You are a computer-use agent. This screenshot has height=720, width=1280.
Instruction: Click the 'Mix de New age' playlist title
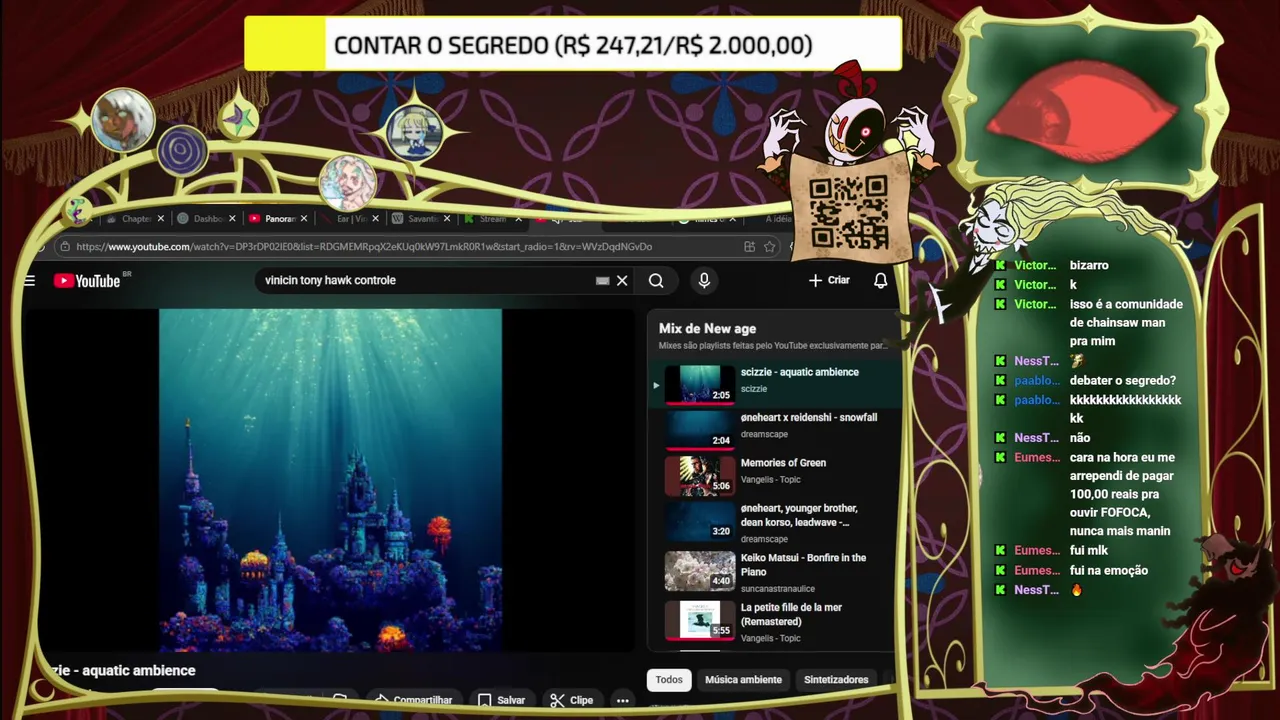[x=707, y=329]
